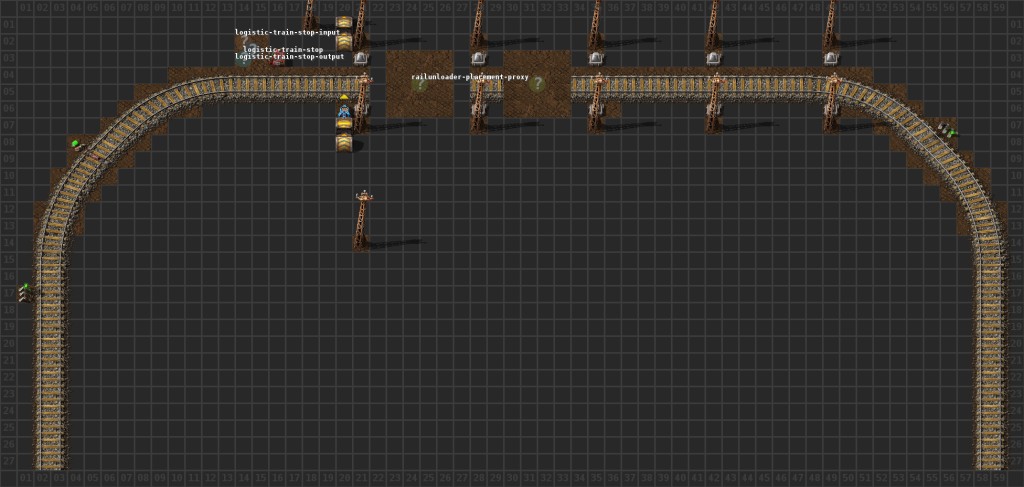Viewport: 1024px width, 487px height.
Task: Select the lamp in row 03, column 28
Action: 478,58
